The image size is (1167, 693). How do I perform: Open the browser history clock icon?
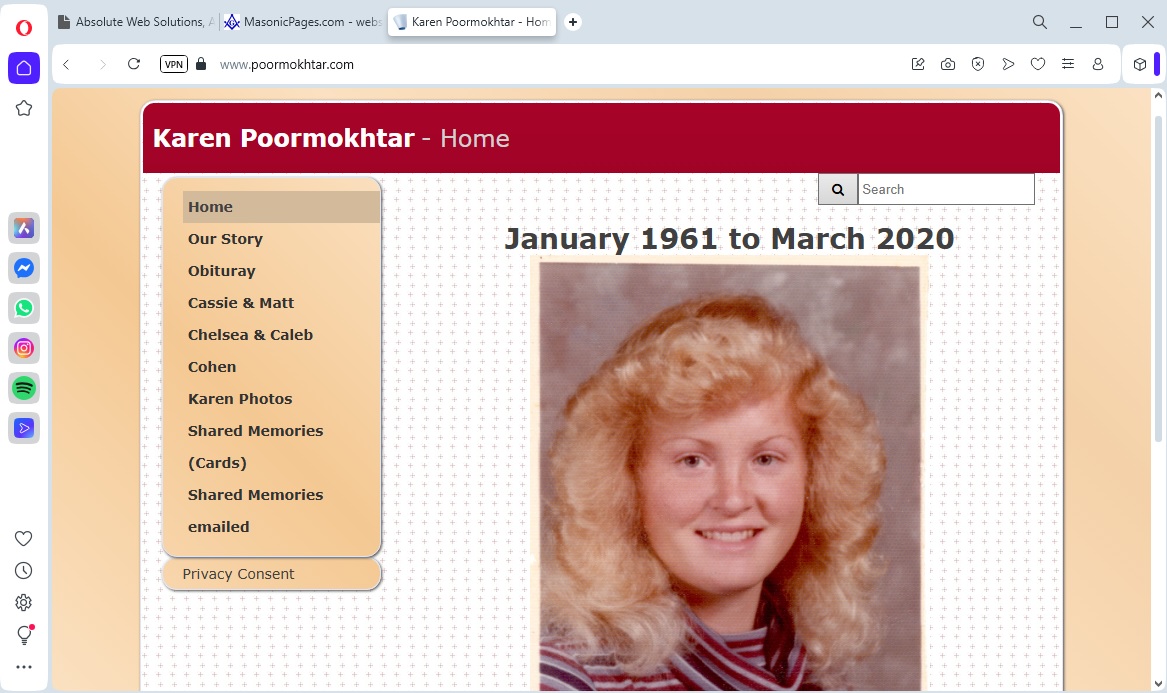click(24, 570)
